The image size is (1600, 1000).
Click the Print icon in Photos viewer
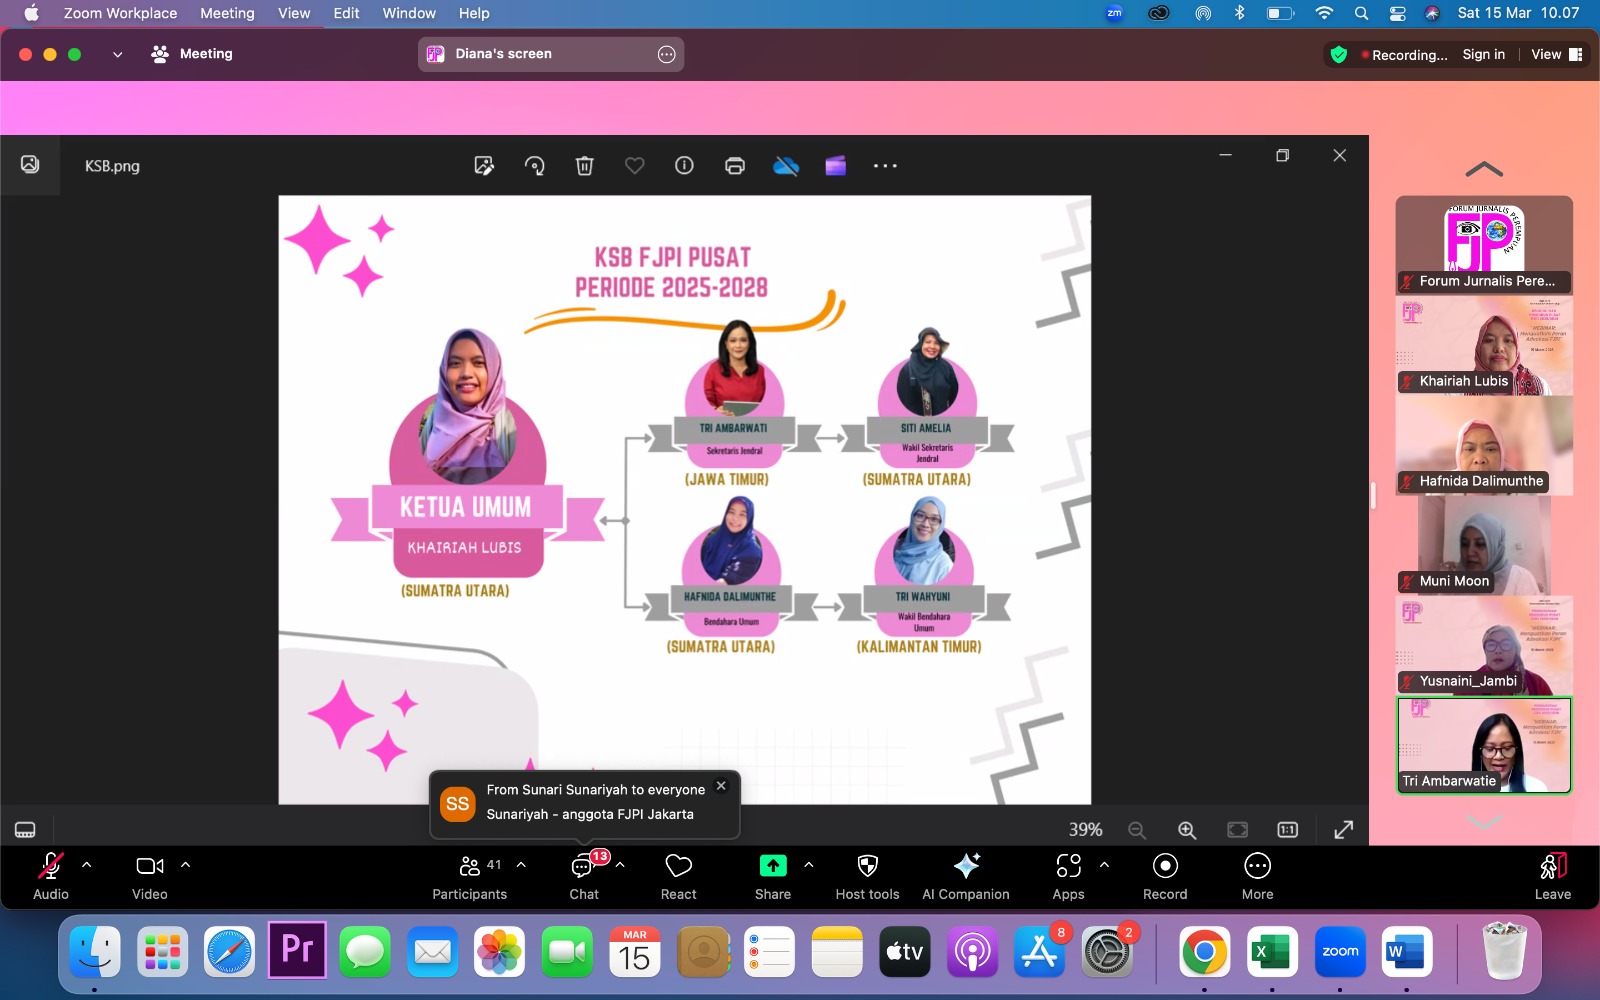coord(735,166)
